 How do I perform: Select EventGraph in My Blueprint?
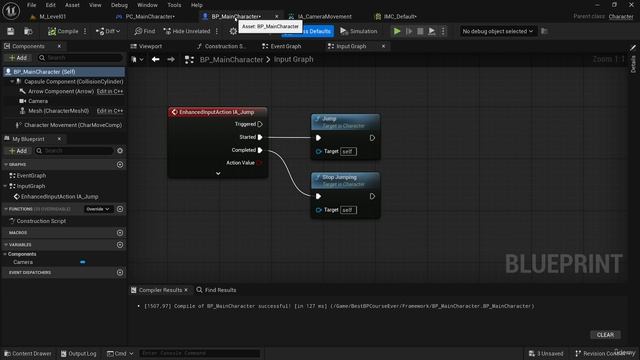(x=31, y=176)
